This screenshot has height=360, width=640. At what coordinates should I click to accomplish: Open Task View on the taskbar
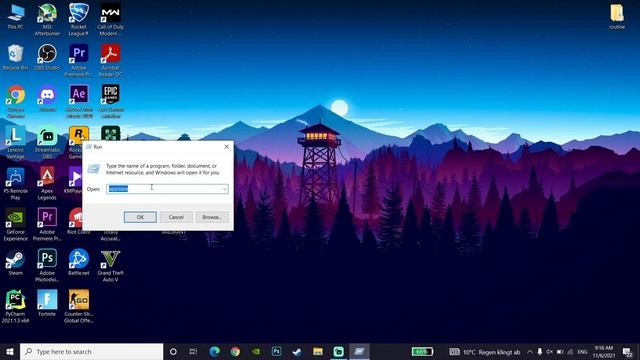tap(193, 351)
